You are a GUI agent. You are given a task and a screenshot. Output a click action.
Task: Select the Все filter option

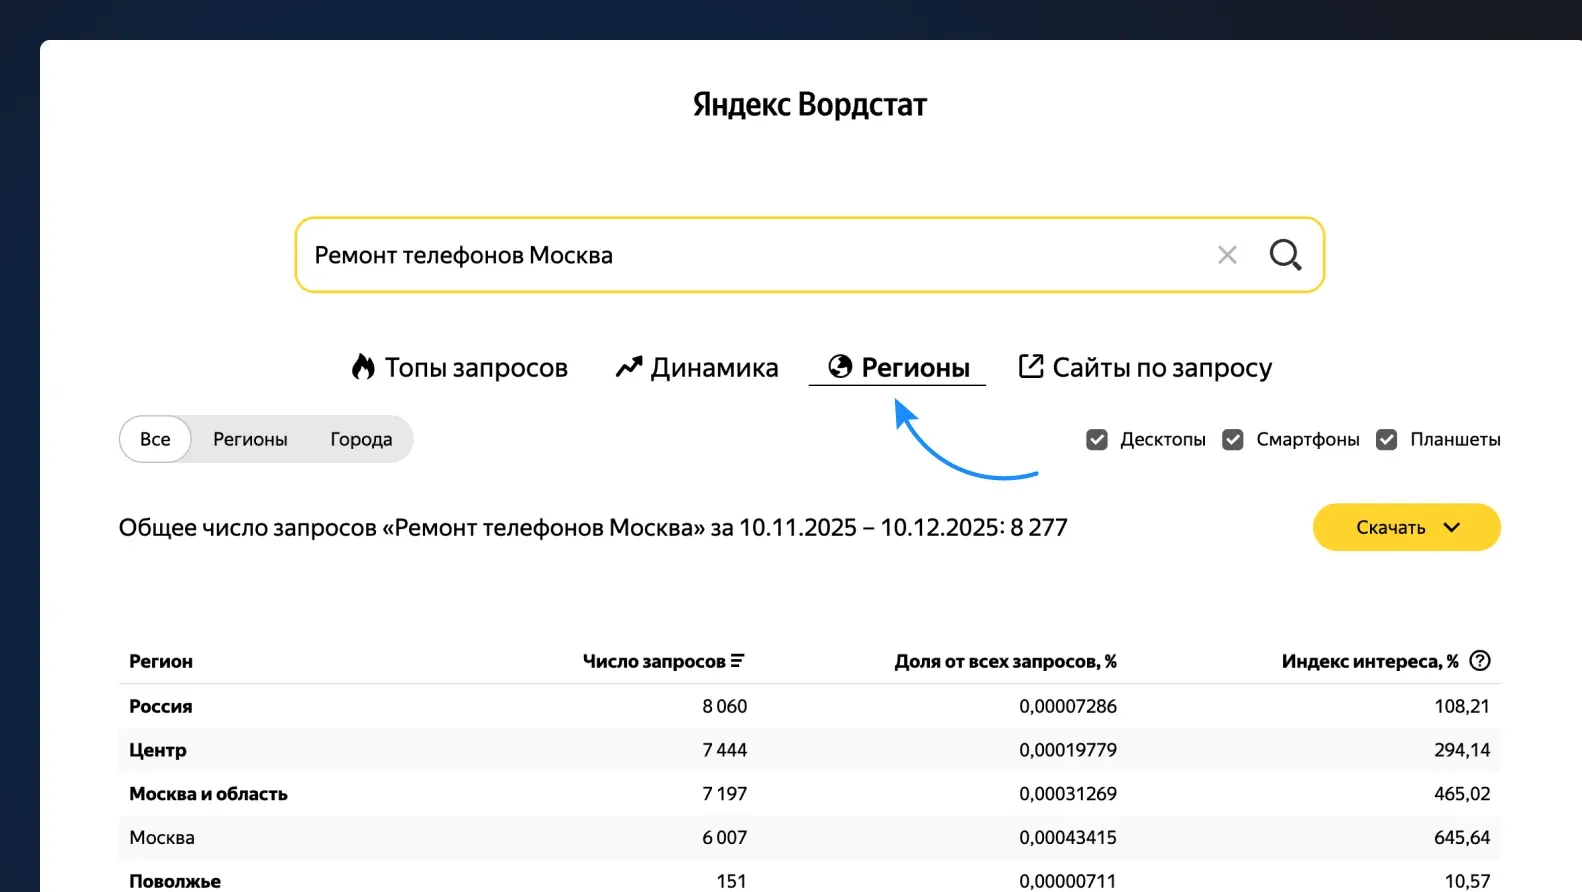click(155, 439)
